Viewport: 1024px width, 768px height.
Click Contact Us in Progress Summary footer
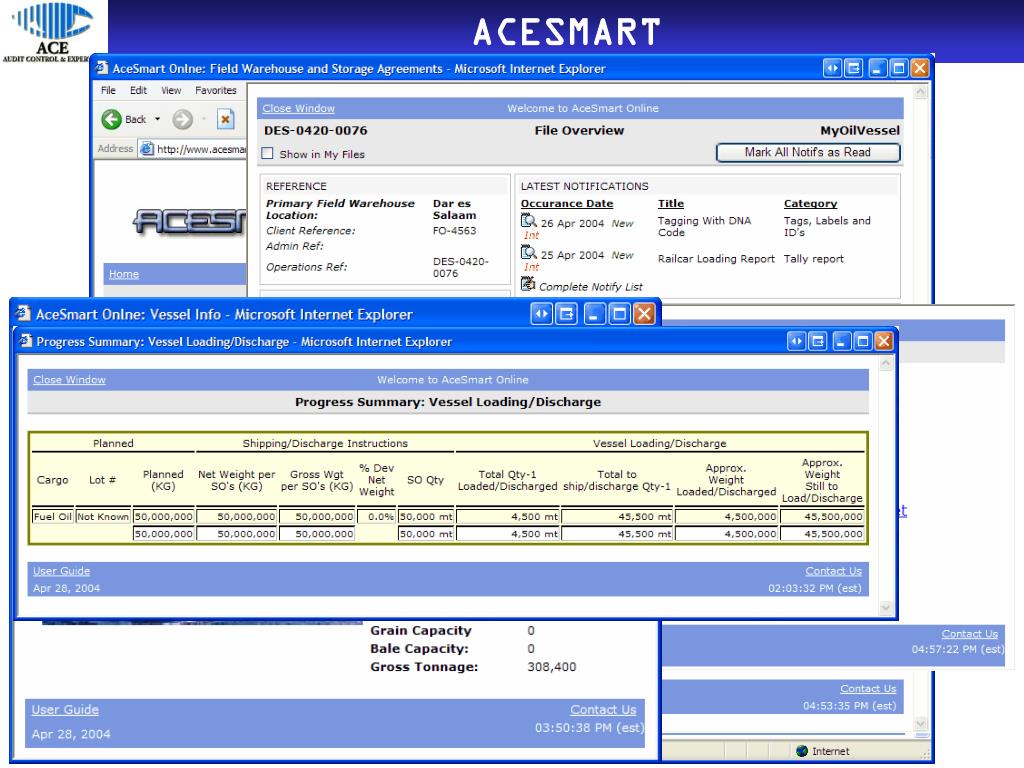click(833, 571)
